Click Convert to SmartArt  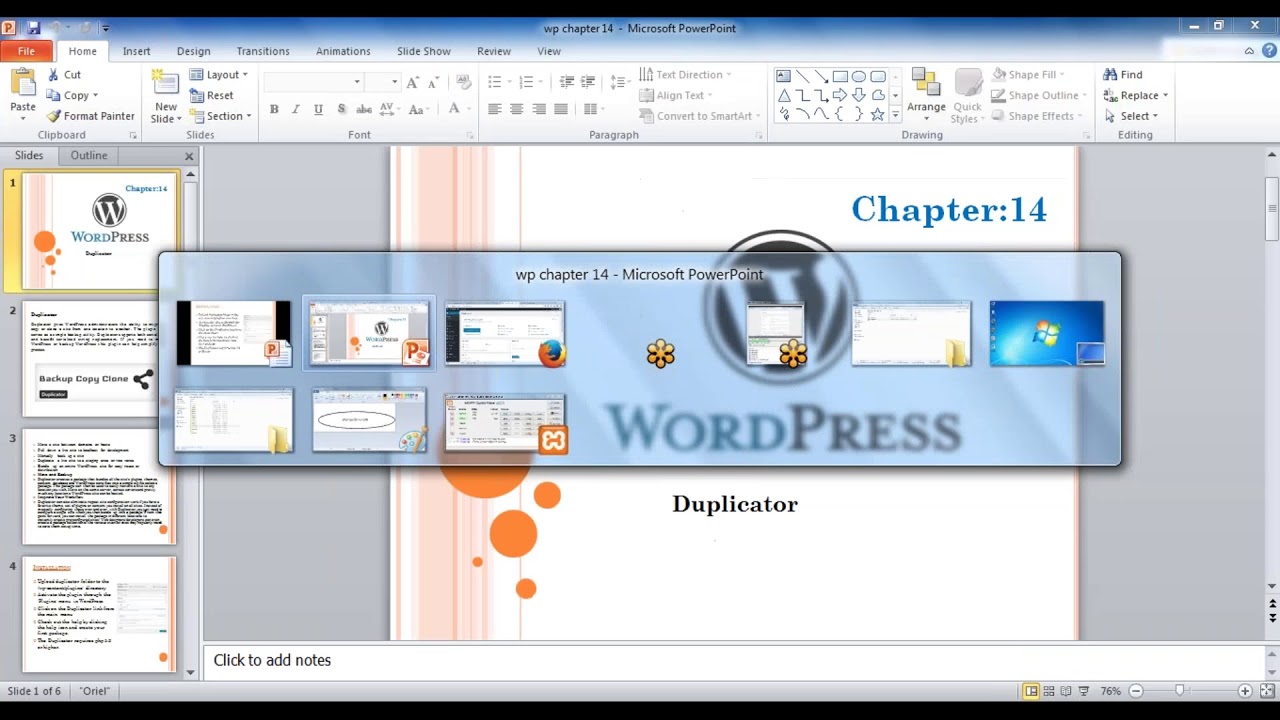699,116
